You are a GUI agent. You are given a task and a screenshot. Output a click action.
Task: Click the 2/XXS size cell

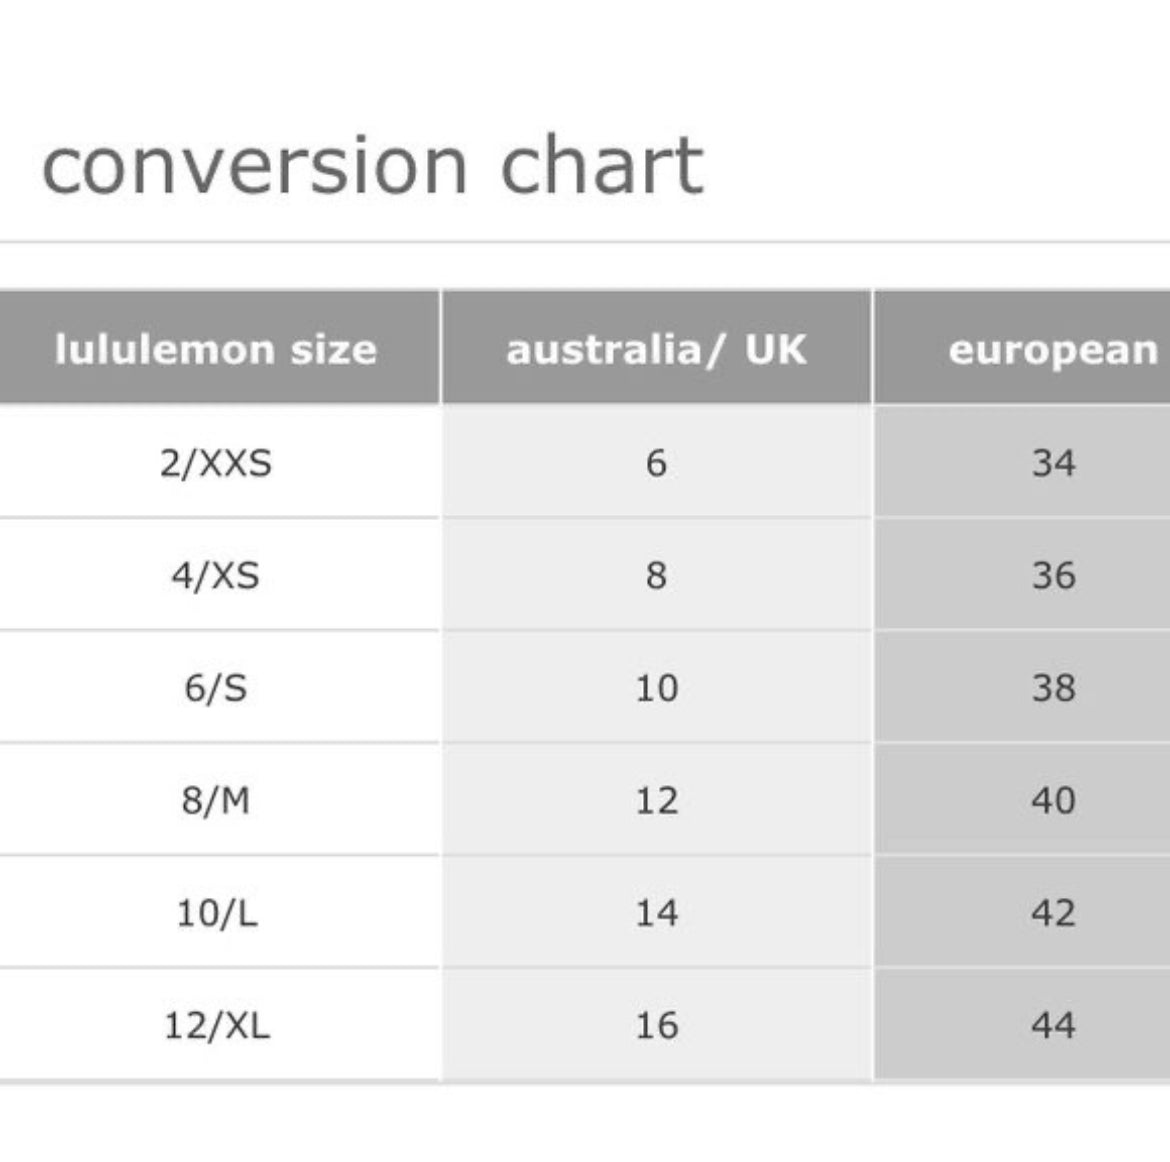219,462
